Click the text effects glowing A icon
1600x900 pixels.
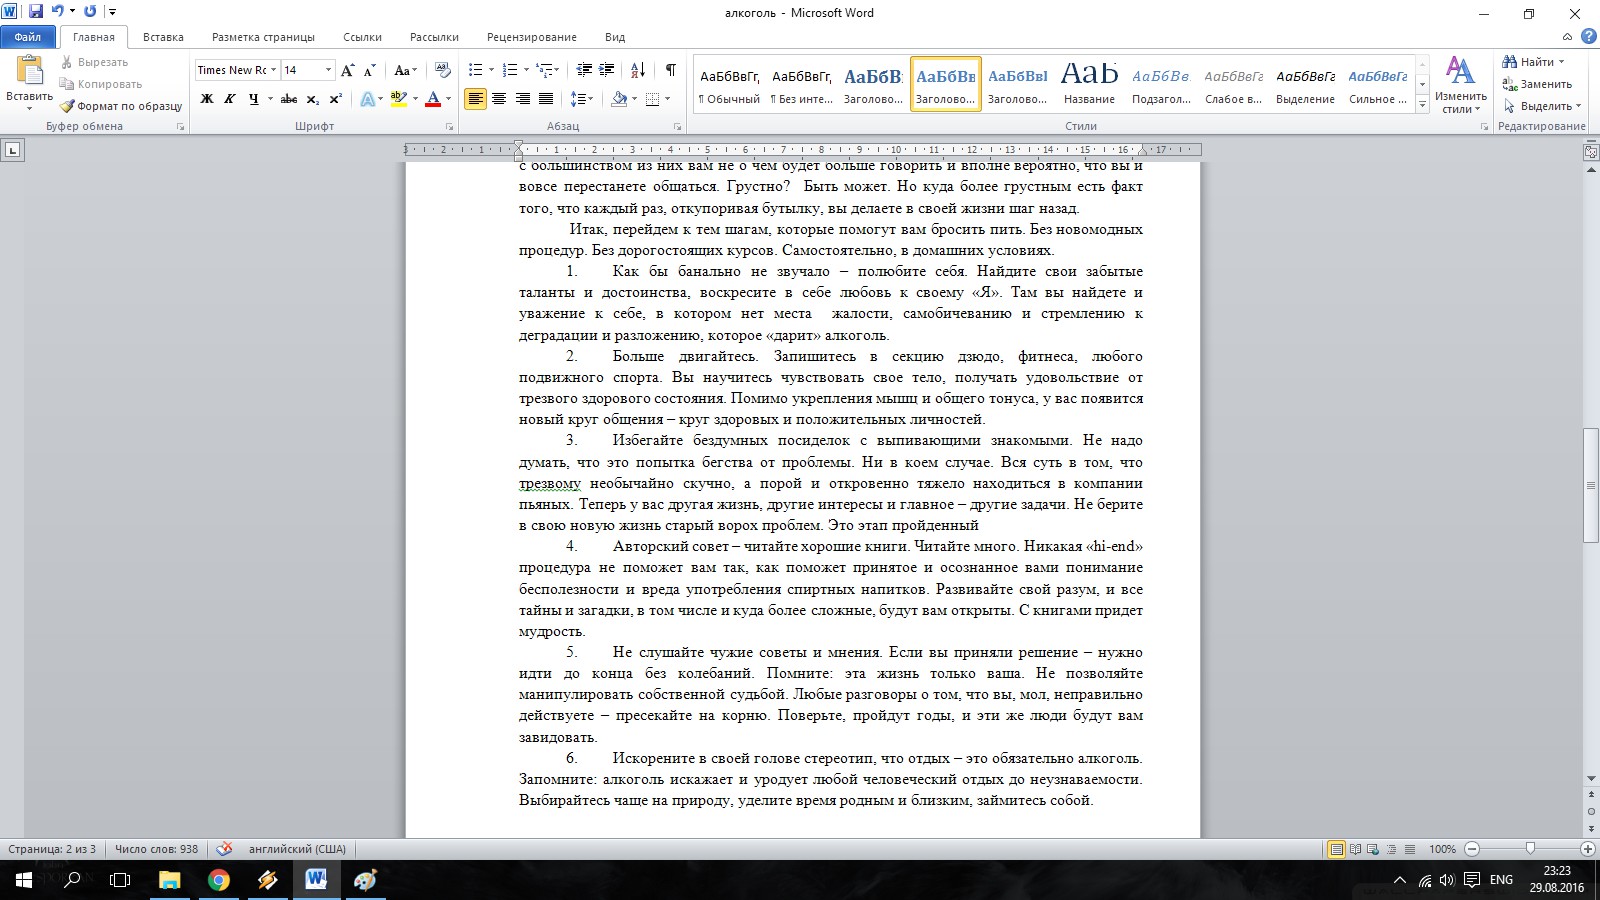coord(367,99)
